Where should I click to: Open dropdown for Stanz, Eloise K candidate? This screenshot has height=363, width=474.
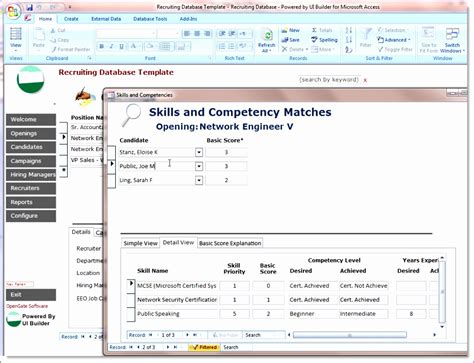pyautogui.click(x=199, y=152)
